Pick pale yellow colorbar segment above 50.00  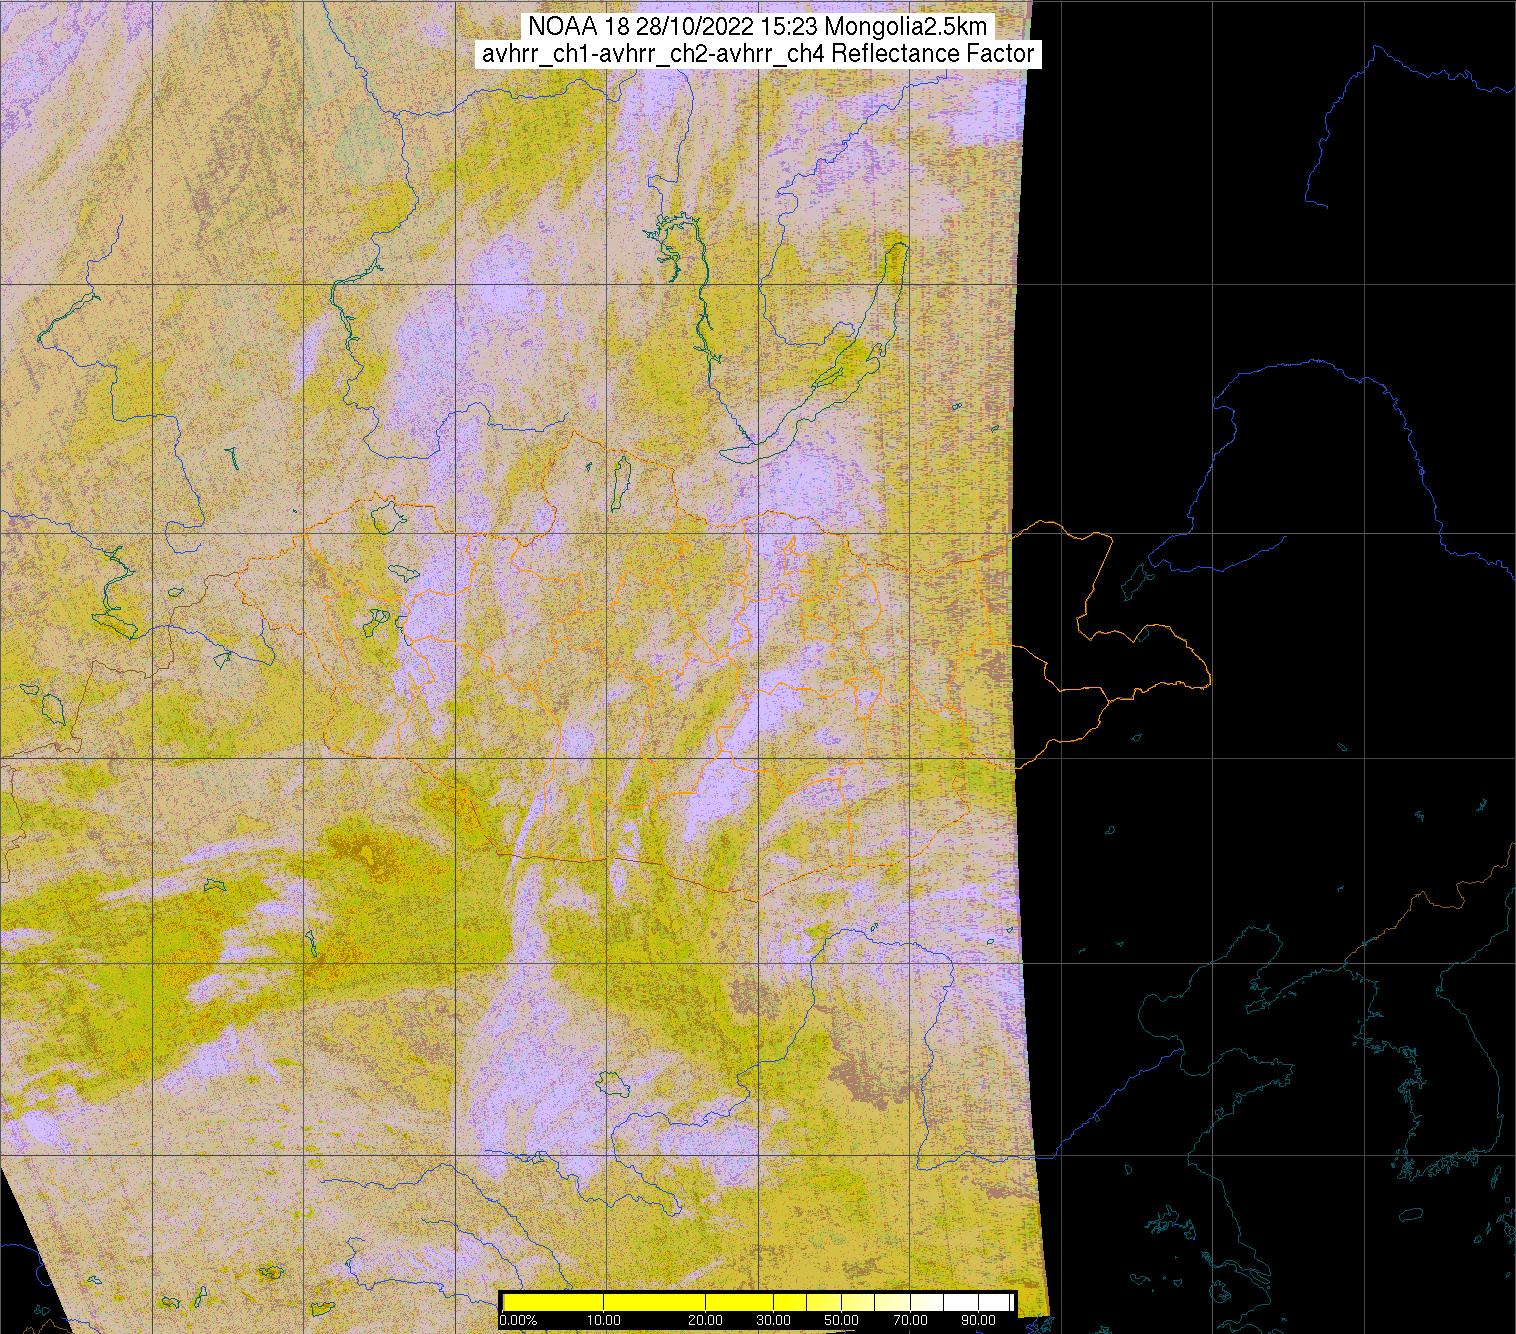pos(856,1302)
